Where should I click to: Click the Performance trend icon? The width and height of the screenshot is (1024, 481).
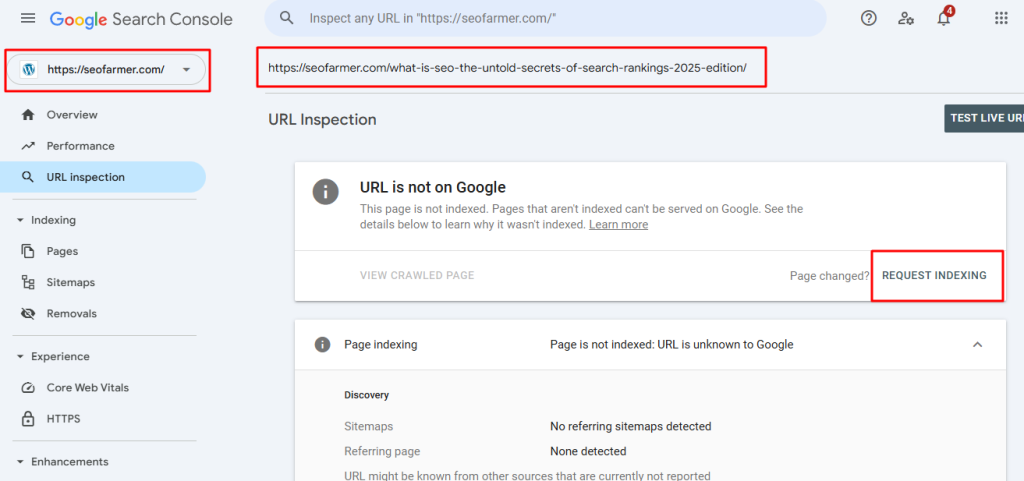pos(27,146)
